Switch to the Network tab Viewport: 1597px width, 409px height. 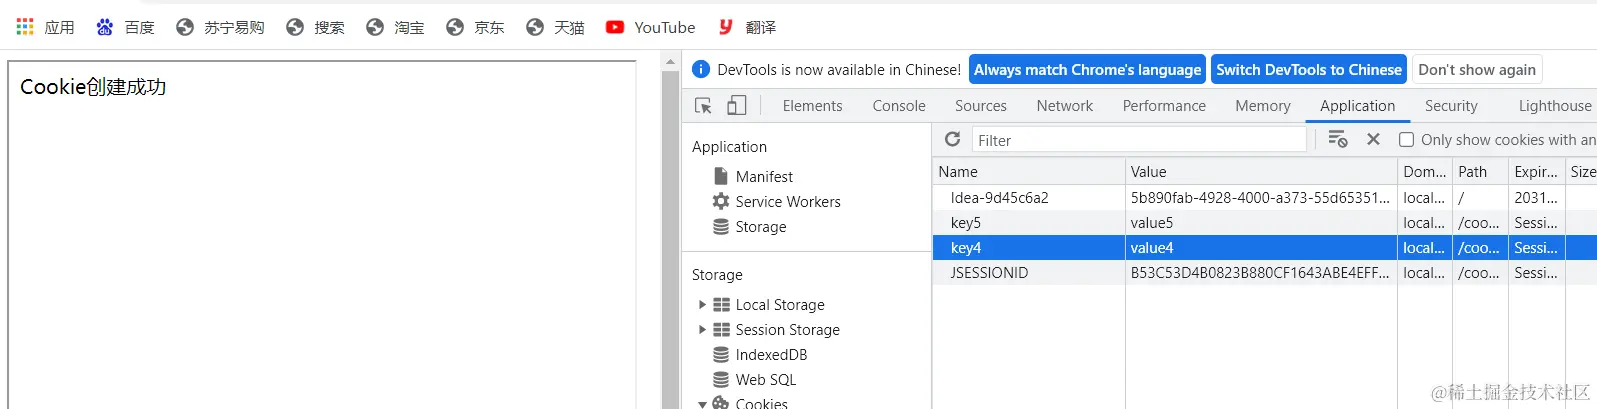click(1065, 105)
